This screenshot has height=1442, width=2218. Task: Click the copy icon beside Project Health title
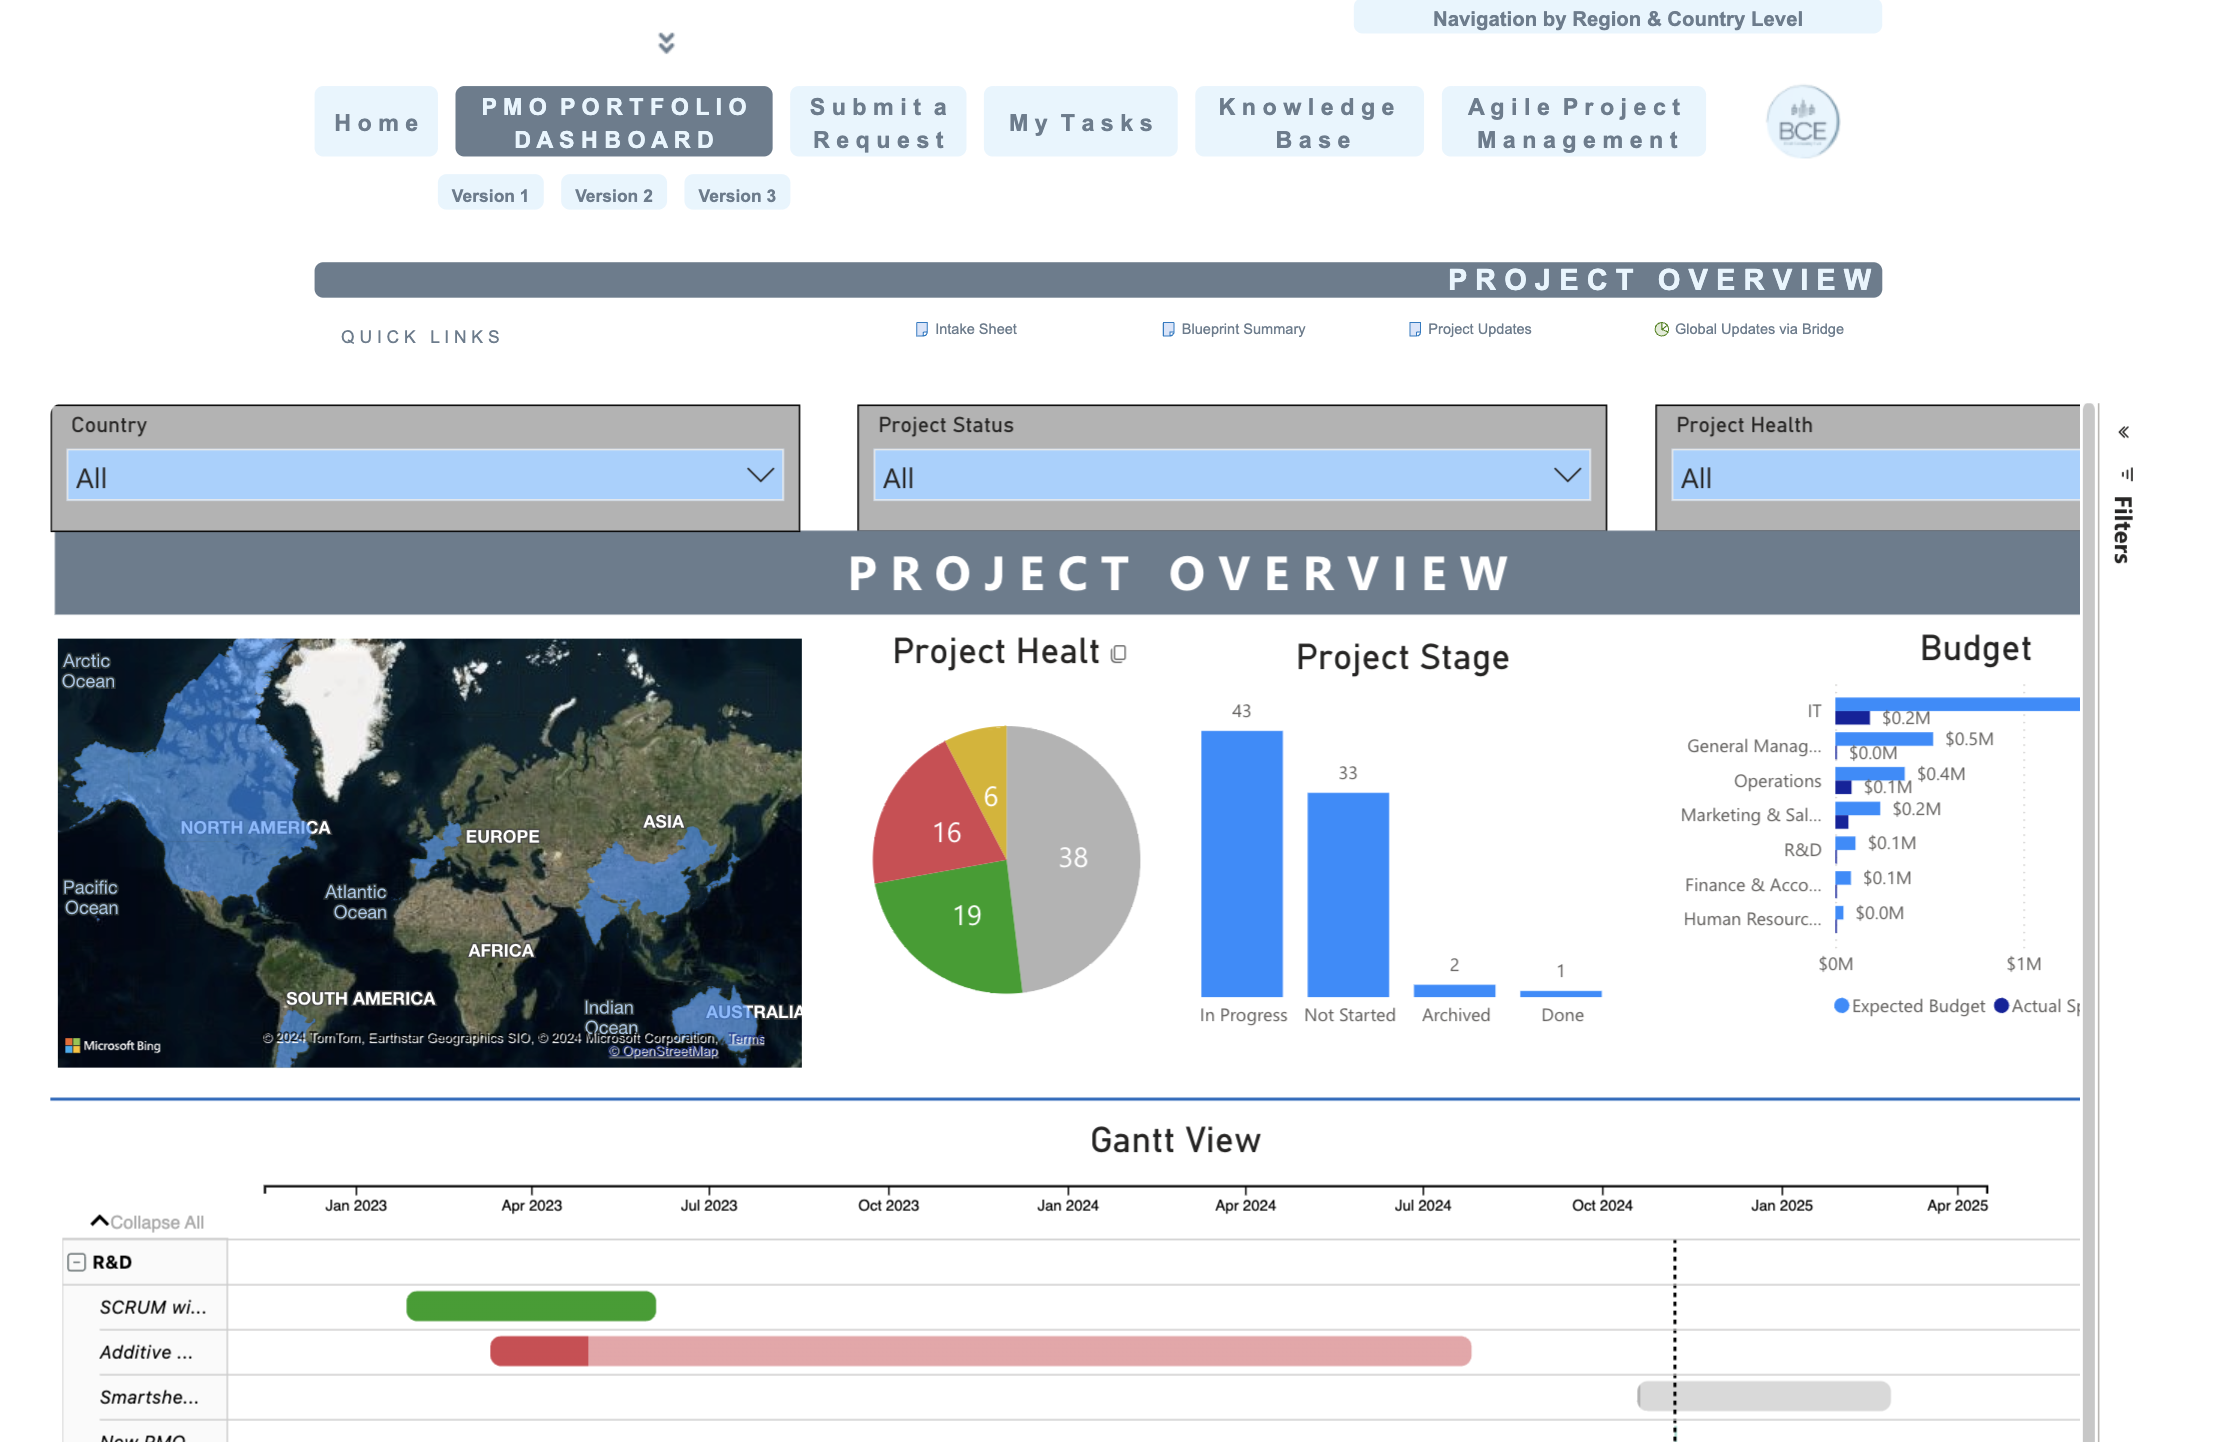[x=1119, y=654]
